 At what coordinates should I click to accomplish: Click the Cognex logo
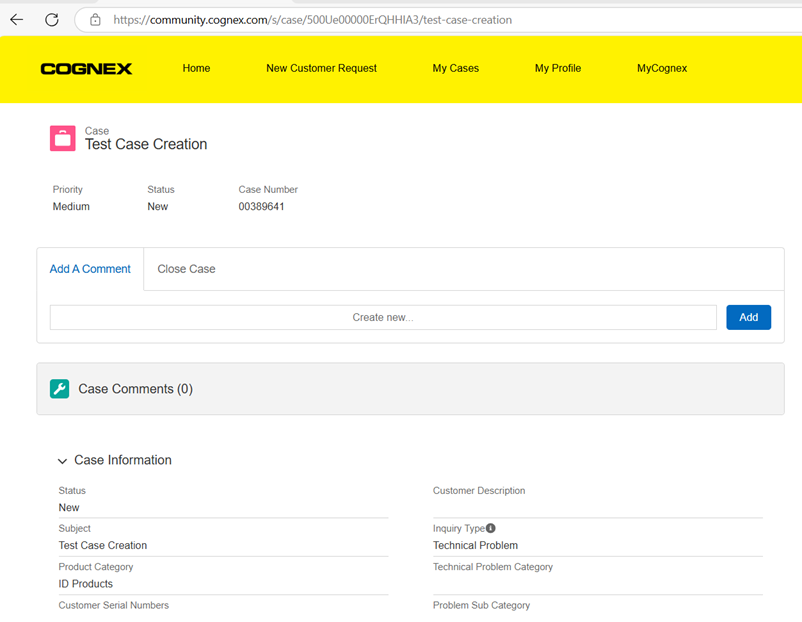pos(86,69)
